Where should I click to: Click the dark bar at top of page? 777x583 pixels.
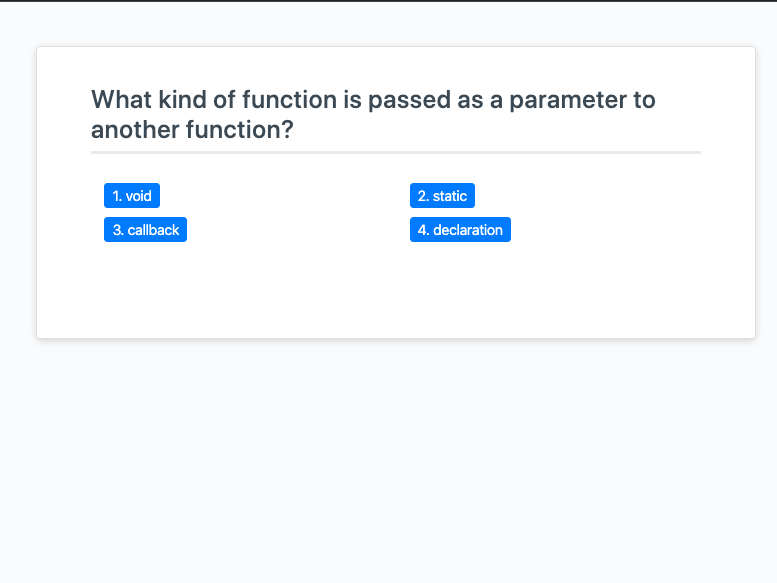(x=388, y=1)
